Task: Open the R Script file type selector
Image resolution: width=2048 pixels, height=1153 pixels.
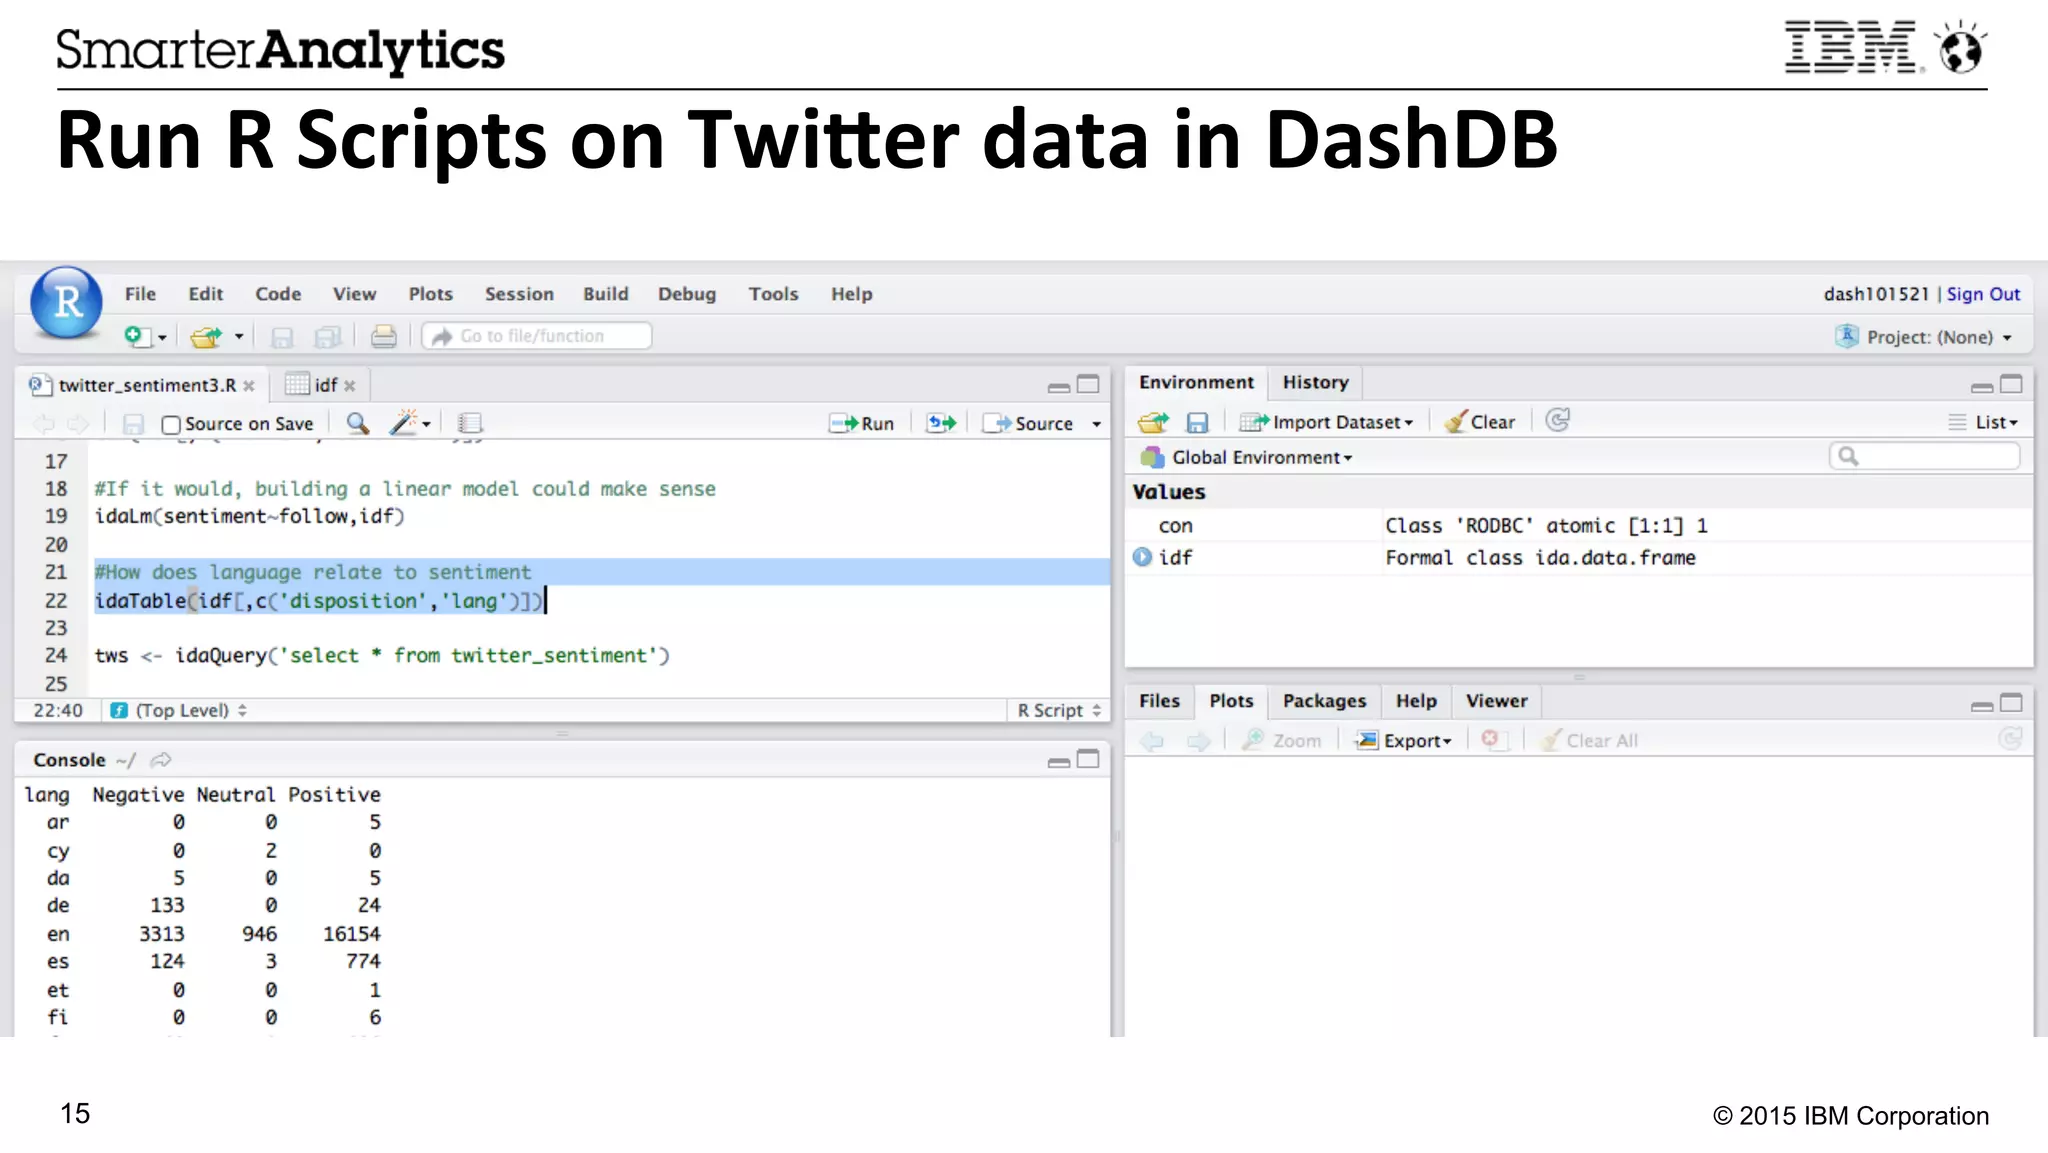Action: tap(1059, 710)
